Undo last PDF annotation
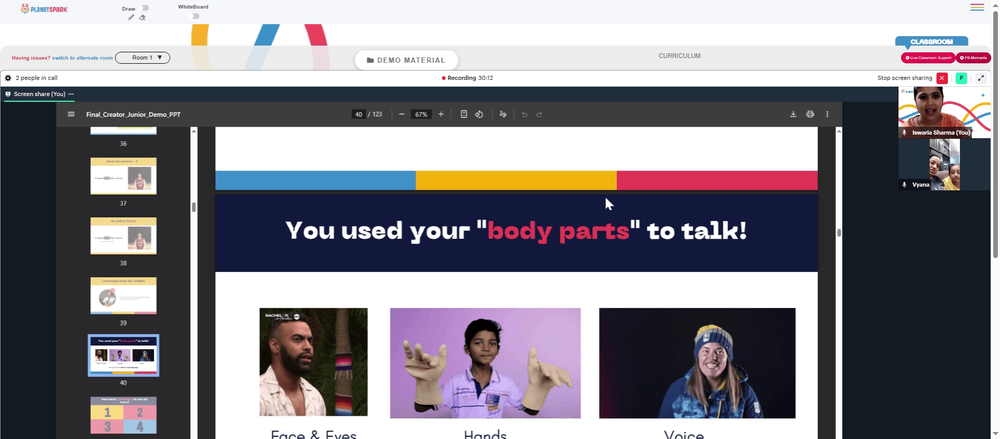Image resolution: width=1000 pixels, height=439 pixels. pyautogui.click(x=524, y=114)
